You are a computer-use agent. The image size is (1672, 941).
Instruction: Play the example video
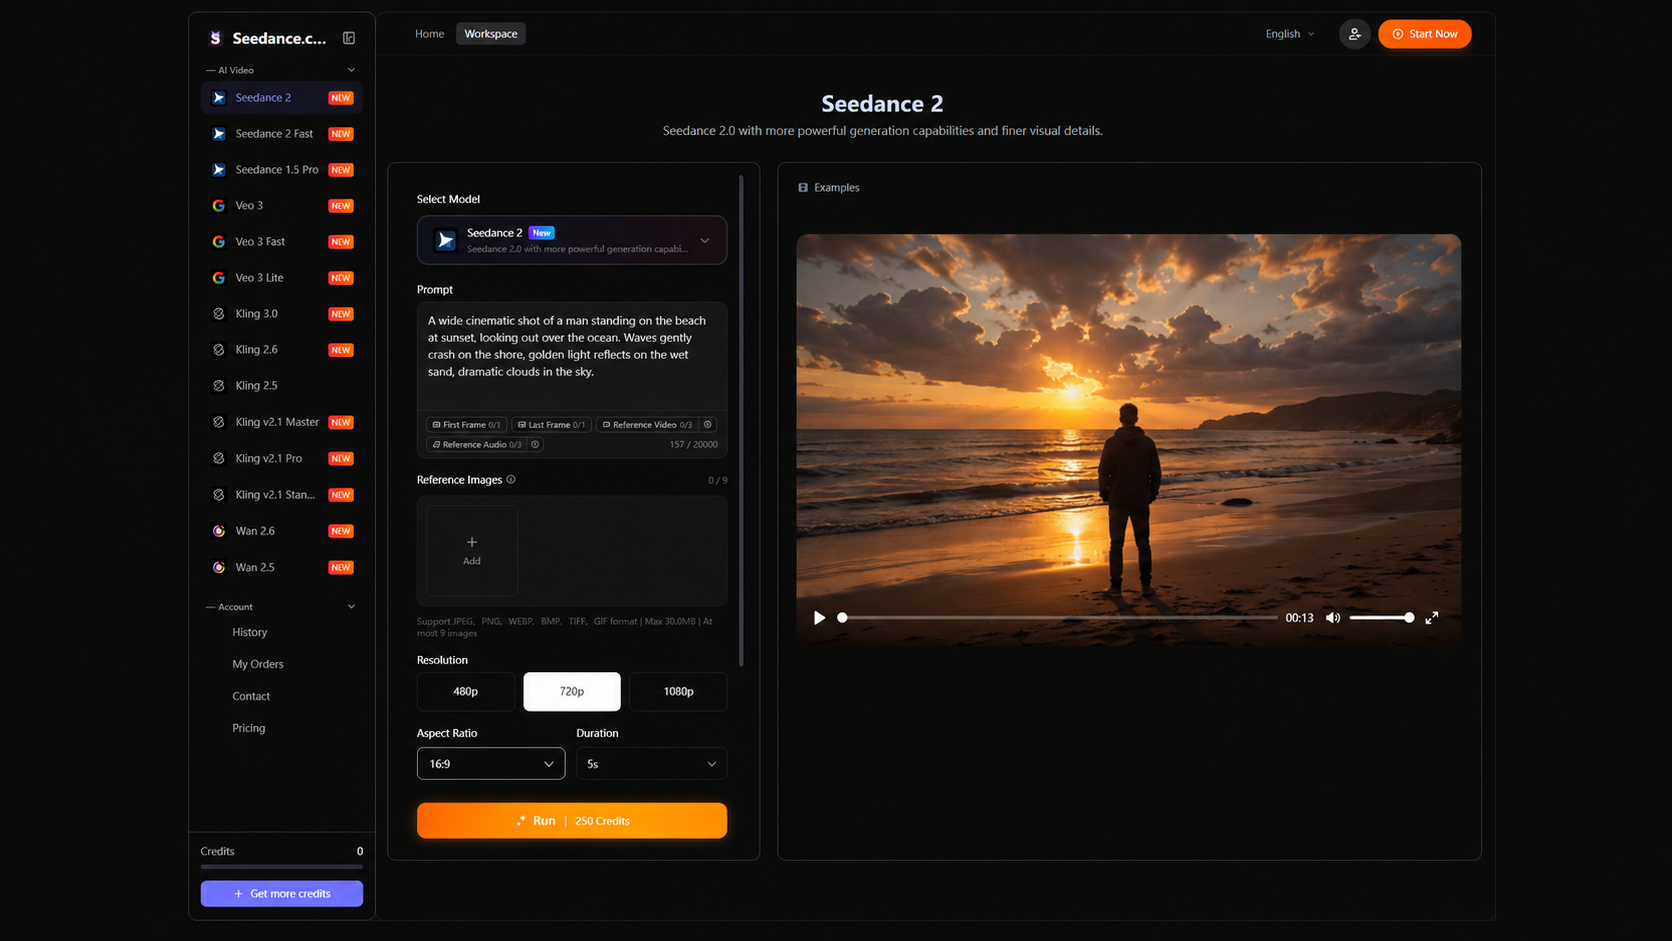pos(819,618)
